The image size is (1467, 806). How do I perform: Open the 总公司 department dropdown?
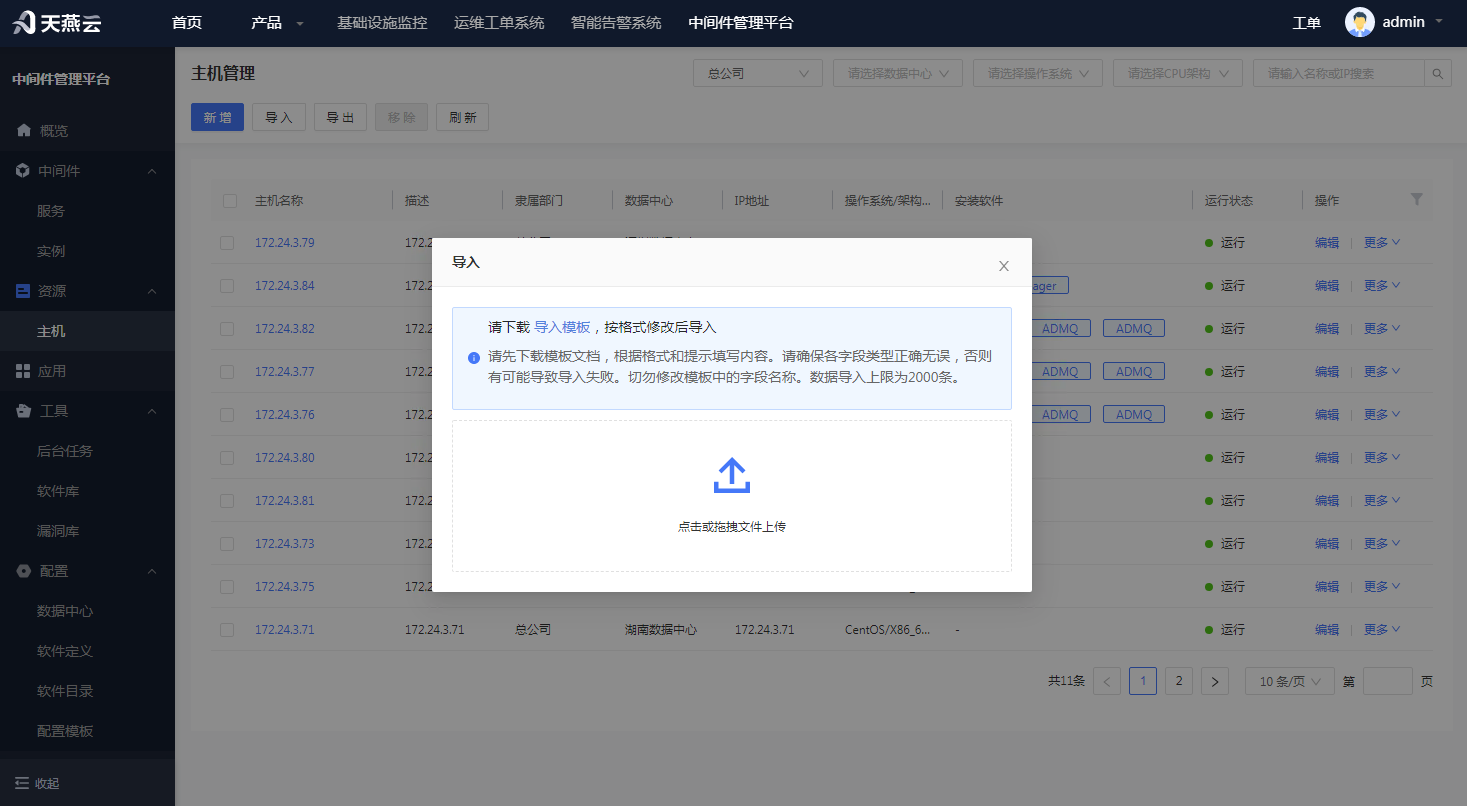758,73
